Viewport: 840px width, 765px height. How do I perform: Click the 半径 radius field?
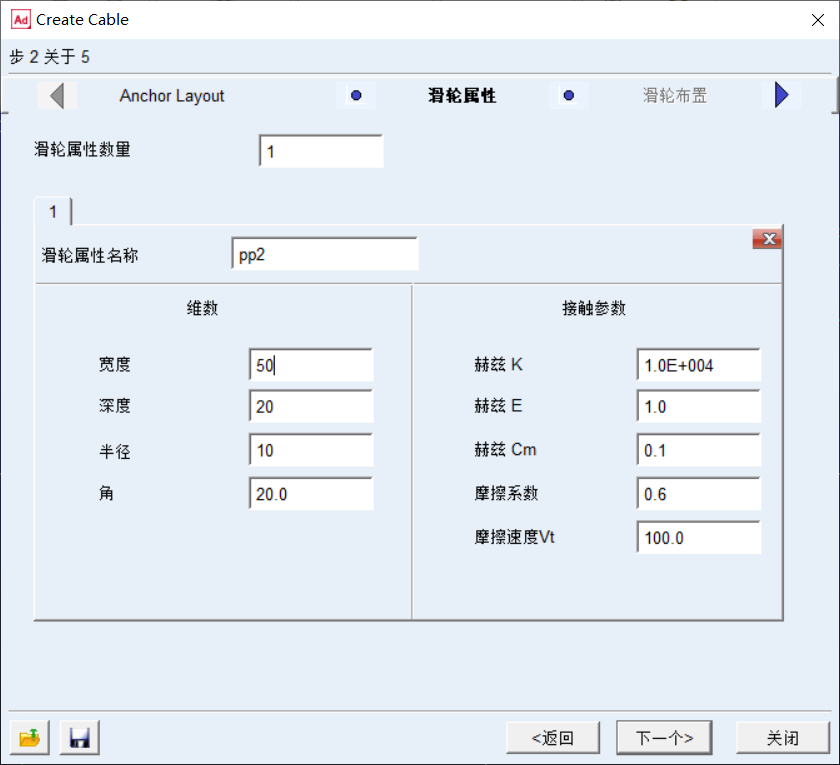pos(311,450)
